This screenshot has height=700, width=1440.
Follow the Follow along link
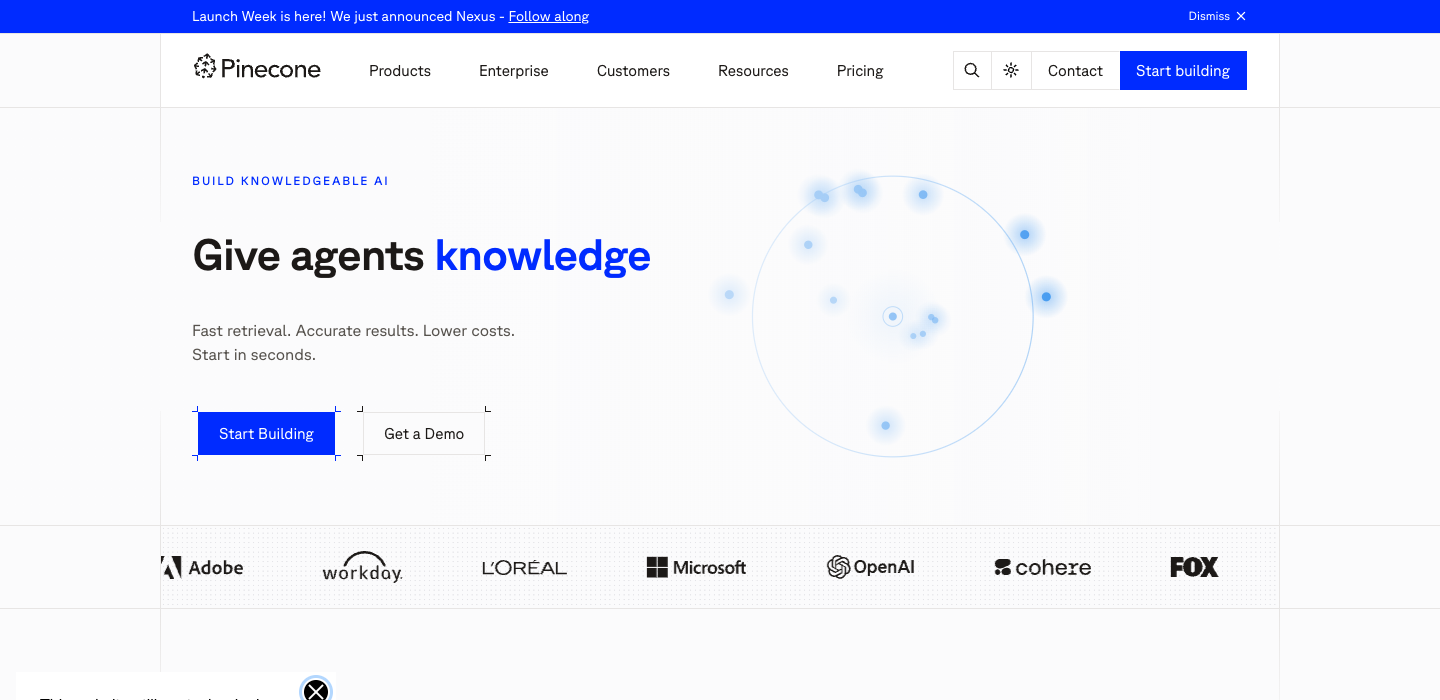coord(549,16)
